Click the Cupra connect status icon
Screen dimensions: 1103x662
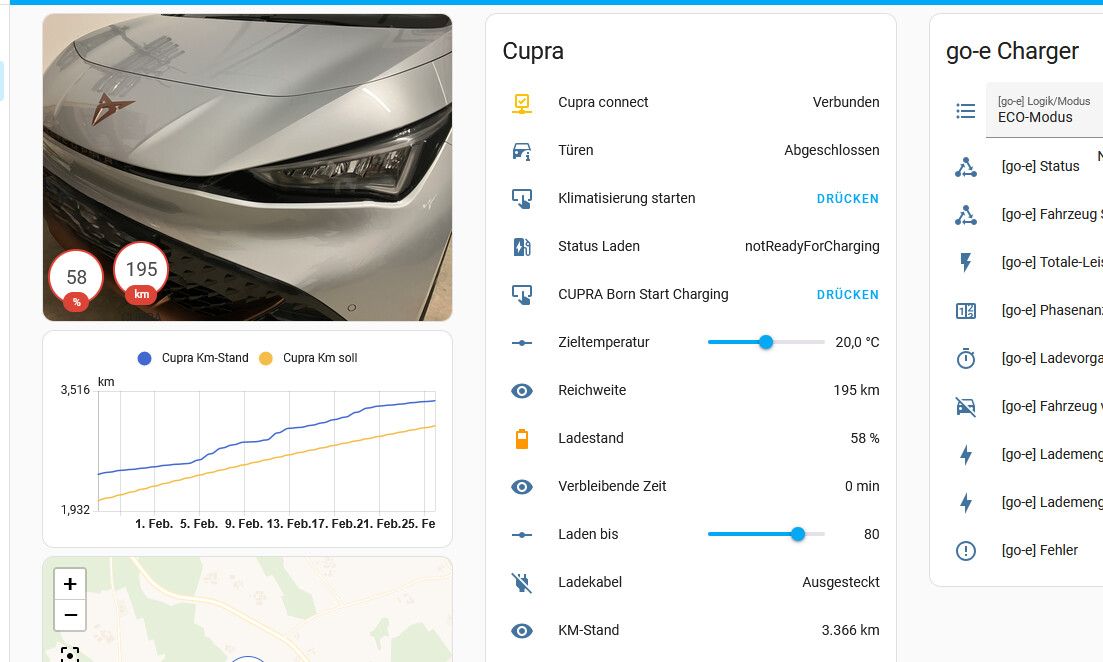(x=521, y=103)
